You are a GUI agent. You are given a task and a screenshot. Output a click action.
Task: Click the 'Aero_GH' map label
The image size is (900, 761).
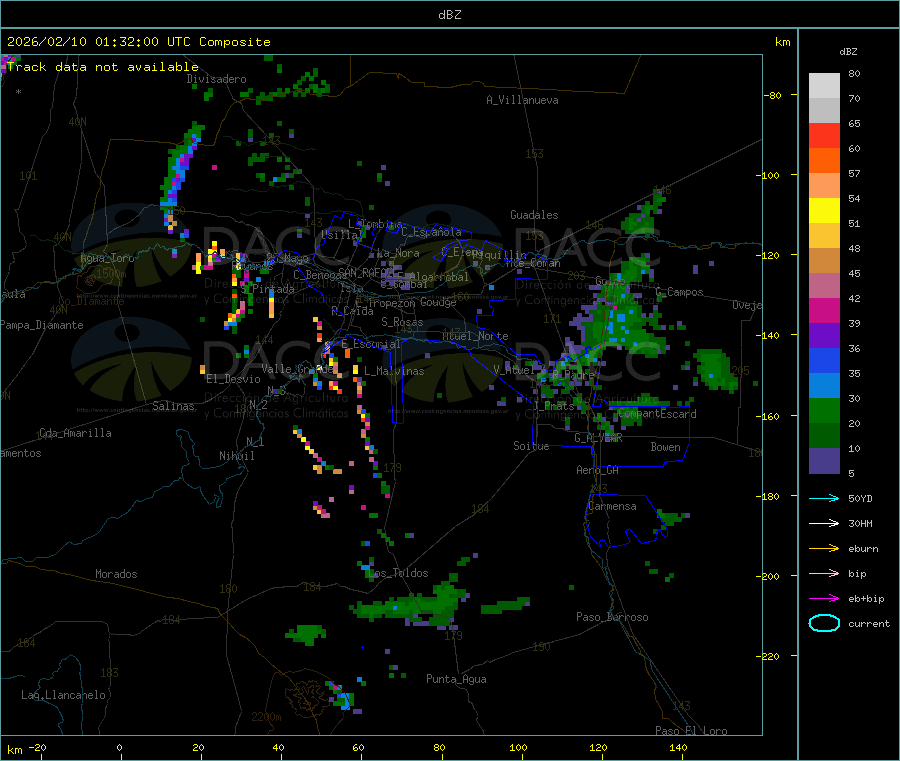click(597, 470)
